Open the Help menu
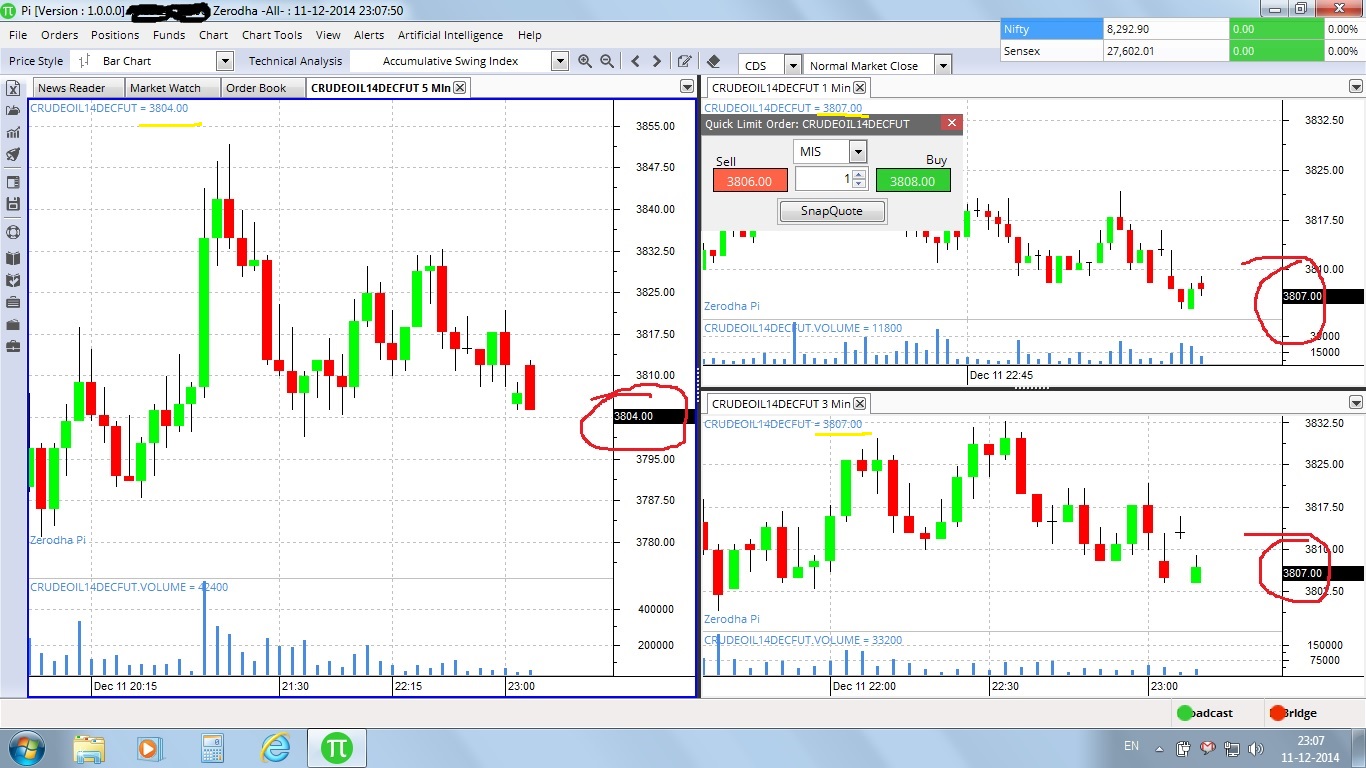The height and width of the screenshot is (768, 1366). 530,35
